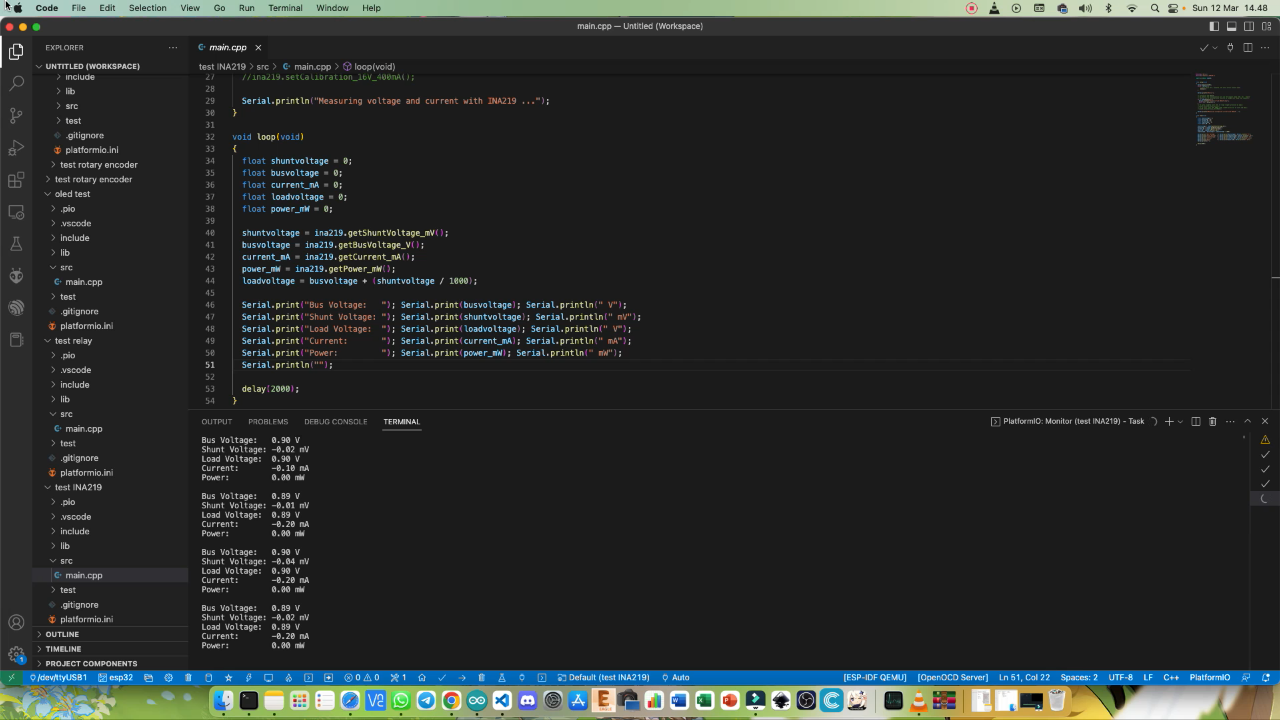This screenshot has width=1280, height=720.
Task: Select the serial port /dev/ttyUSB1 in status bar
Action: (x=58, y=677)
